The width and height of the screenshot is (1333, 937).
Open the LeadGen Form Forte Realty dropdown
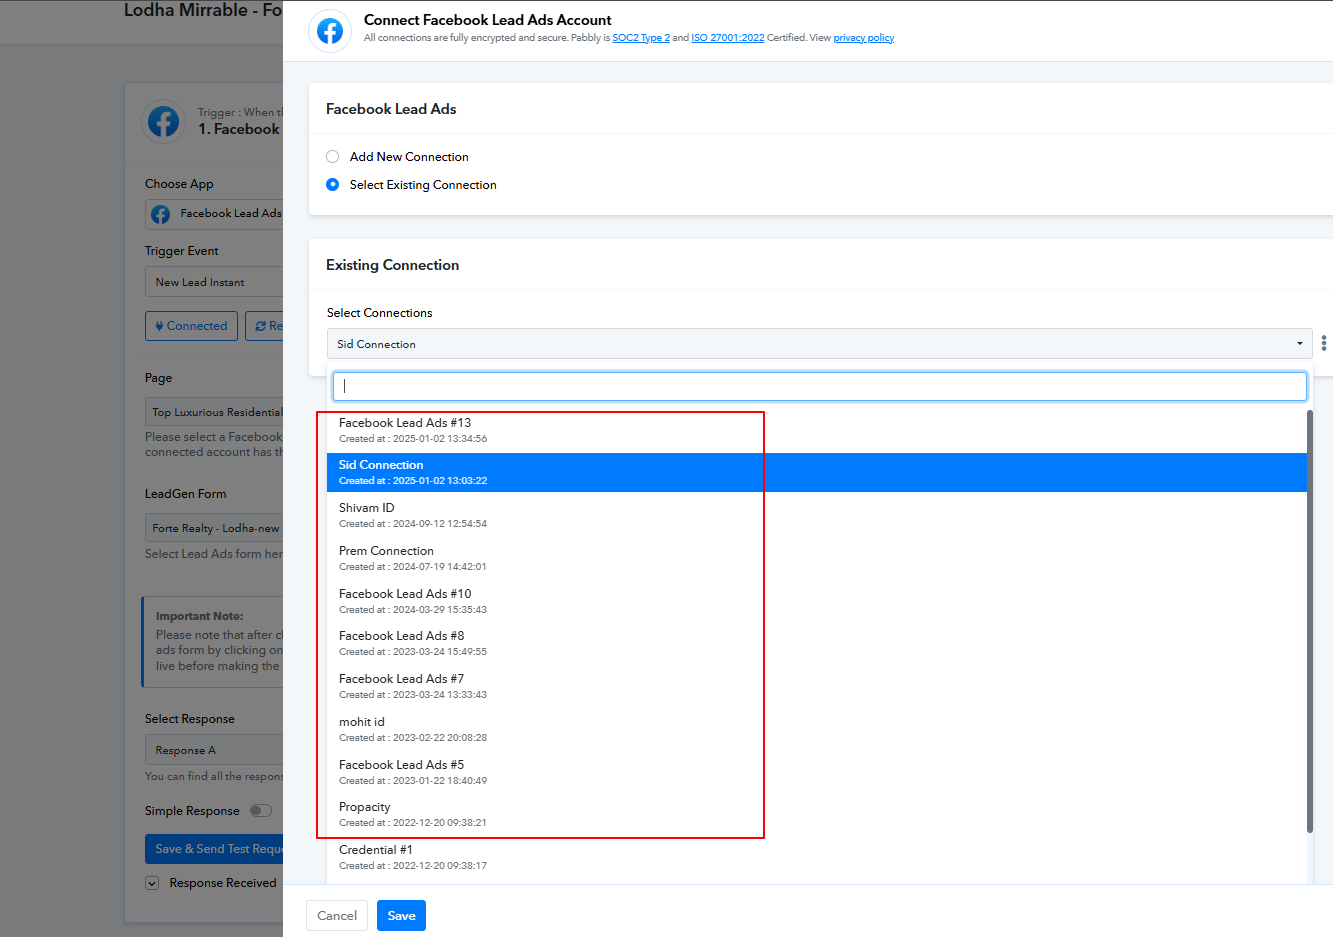(214, 528)
